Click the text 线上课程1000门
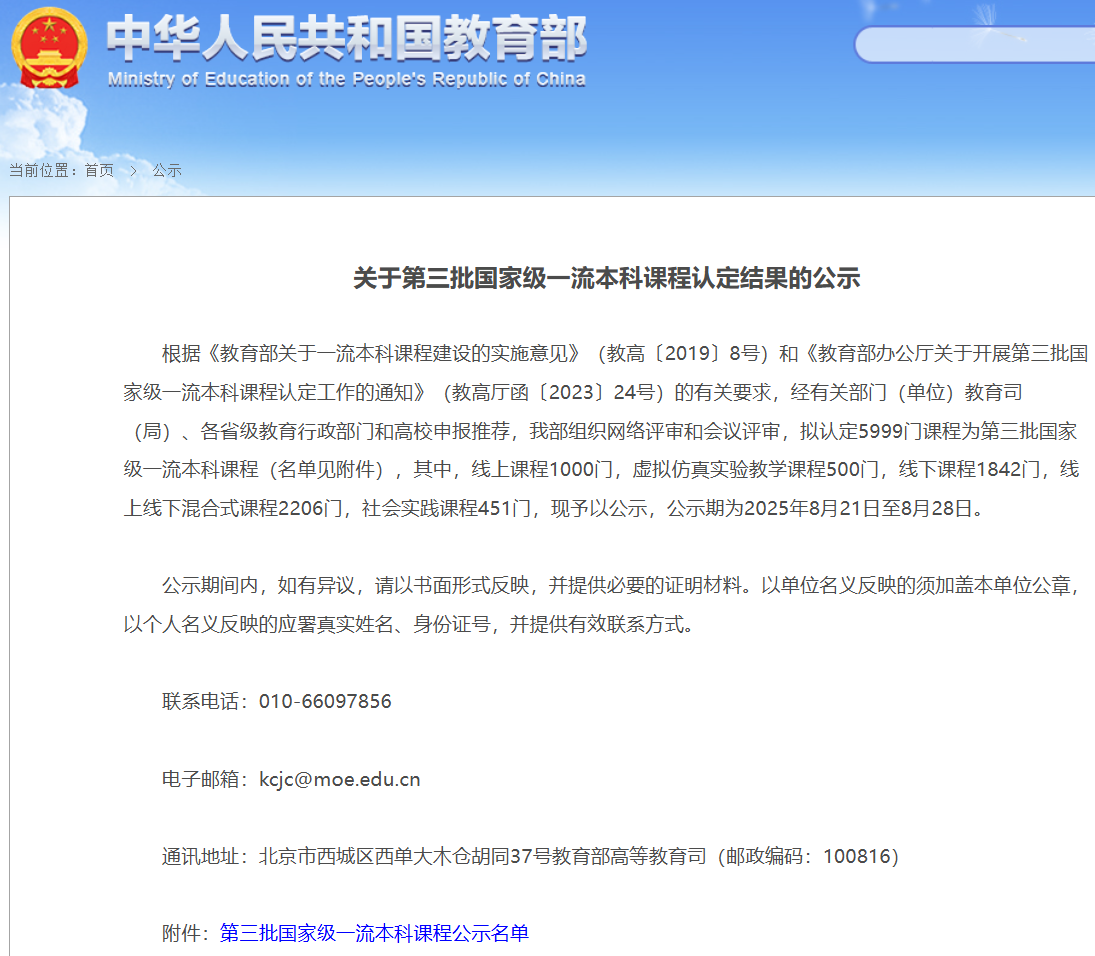This screenshot has height=956, width=1095. (543, 469)
